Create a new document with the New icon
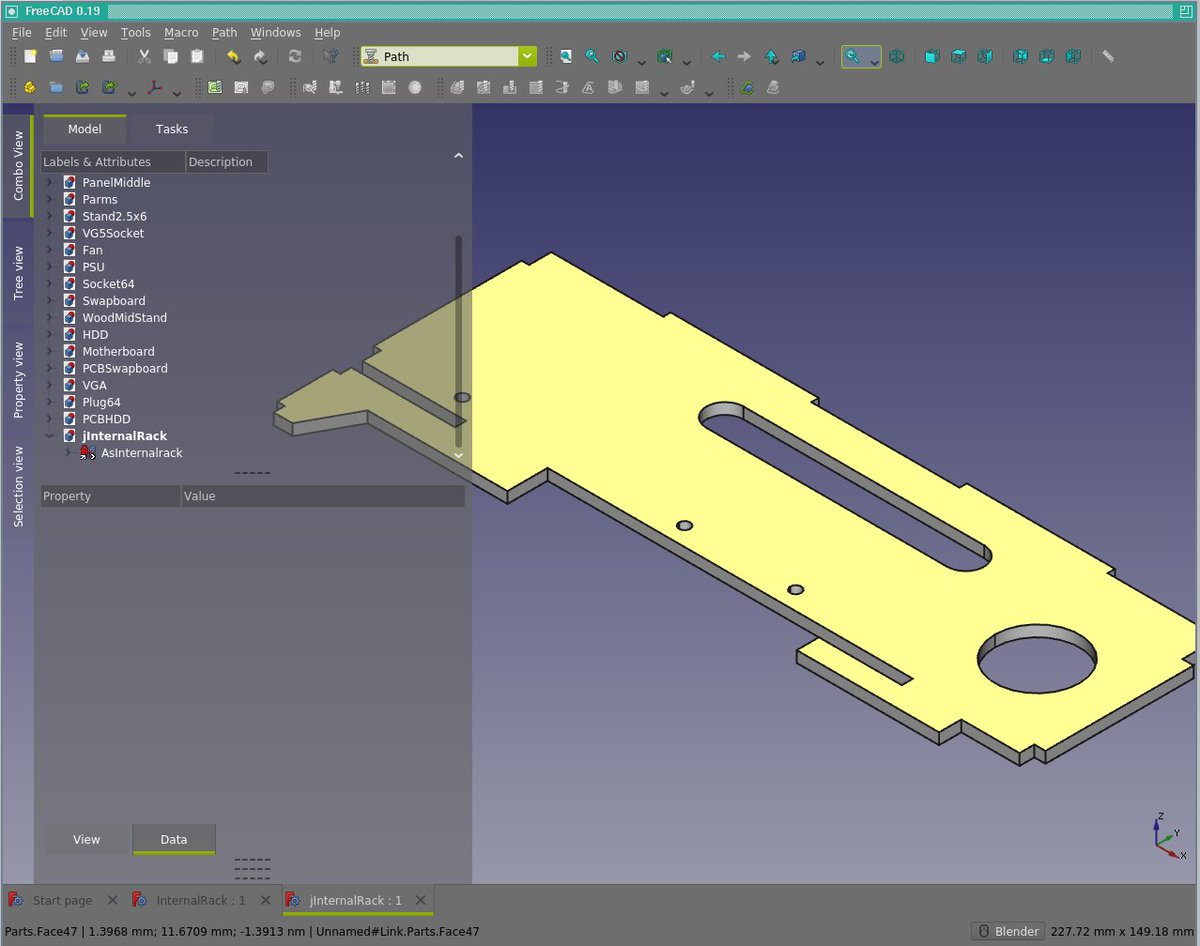Viewport: 1200px width, 946px height. (30, 57)
